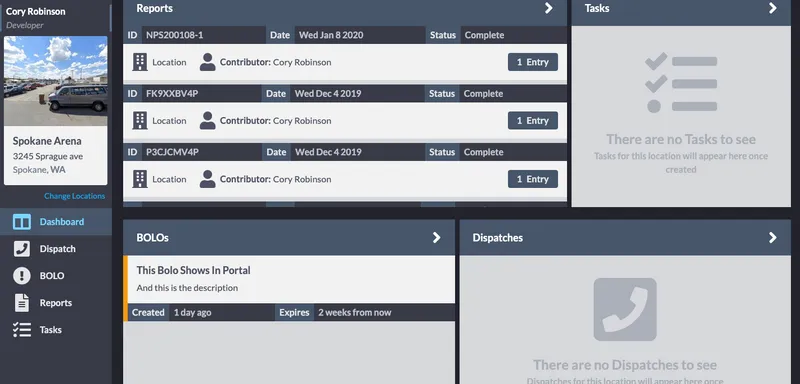Click the date Wed Jan 8 2020
The height and width of the screenshot is (384, 800).
(331, 35)
